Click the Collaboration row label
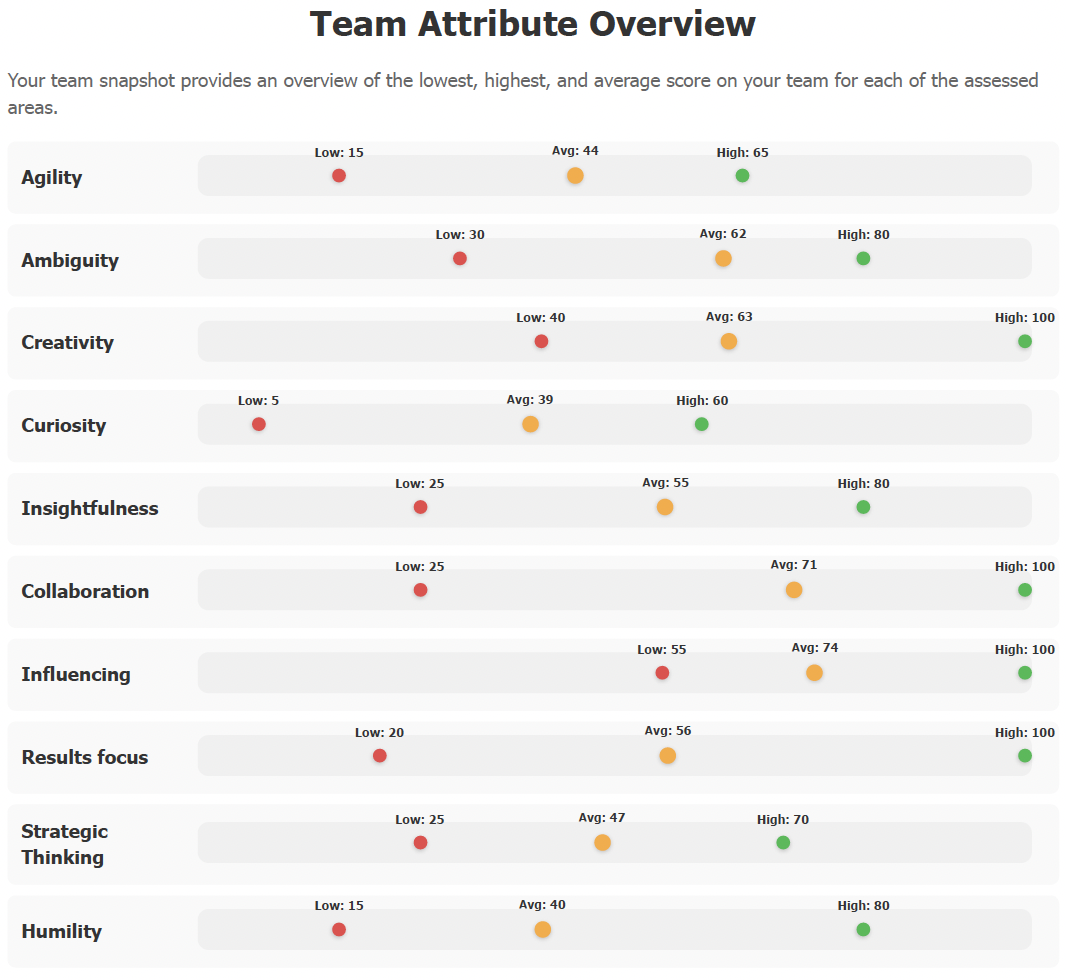This screenshot has width=1066, height=980. (85, 592)
